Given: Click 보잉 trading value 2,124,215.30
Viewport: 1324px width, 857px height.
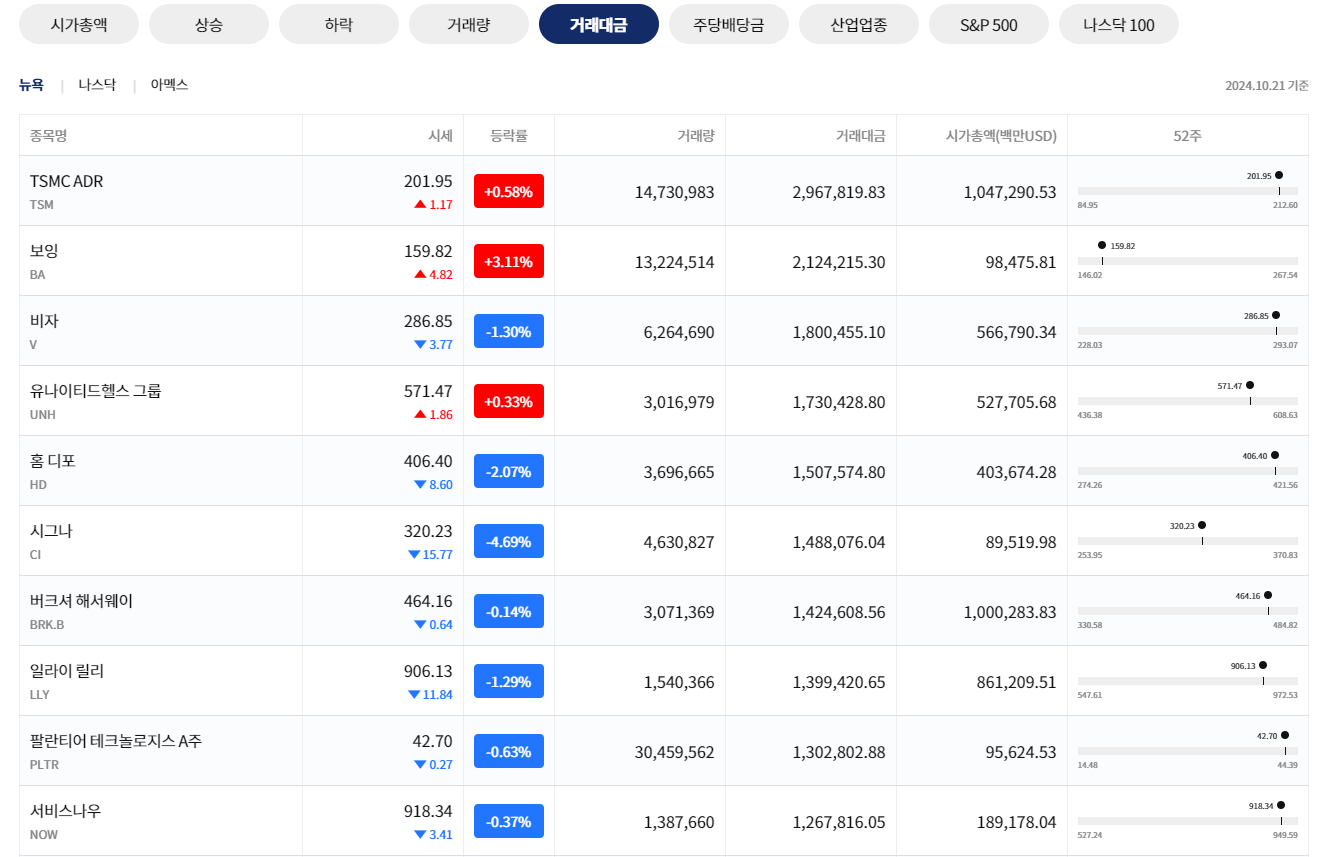Looking at the screenshot, I should pos(839,262).
